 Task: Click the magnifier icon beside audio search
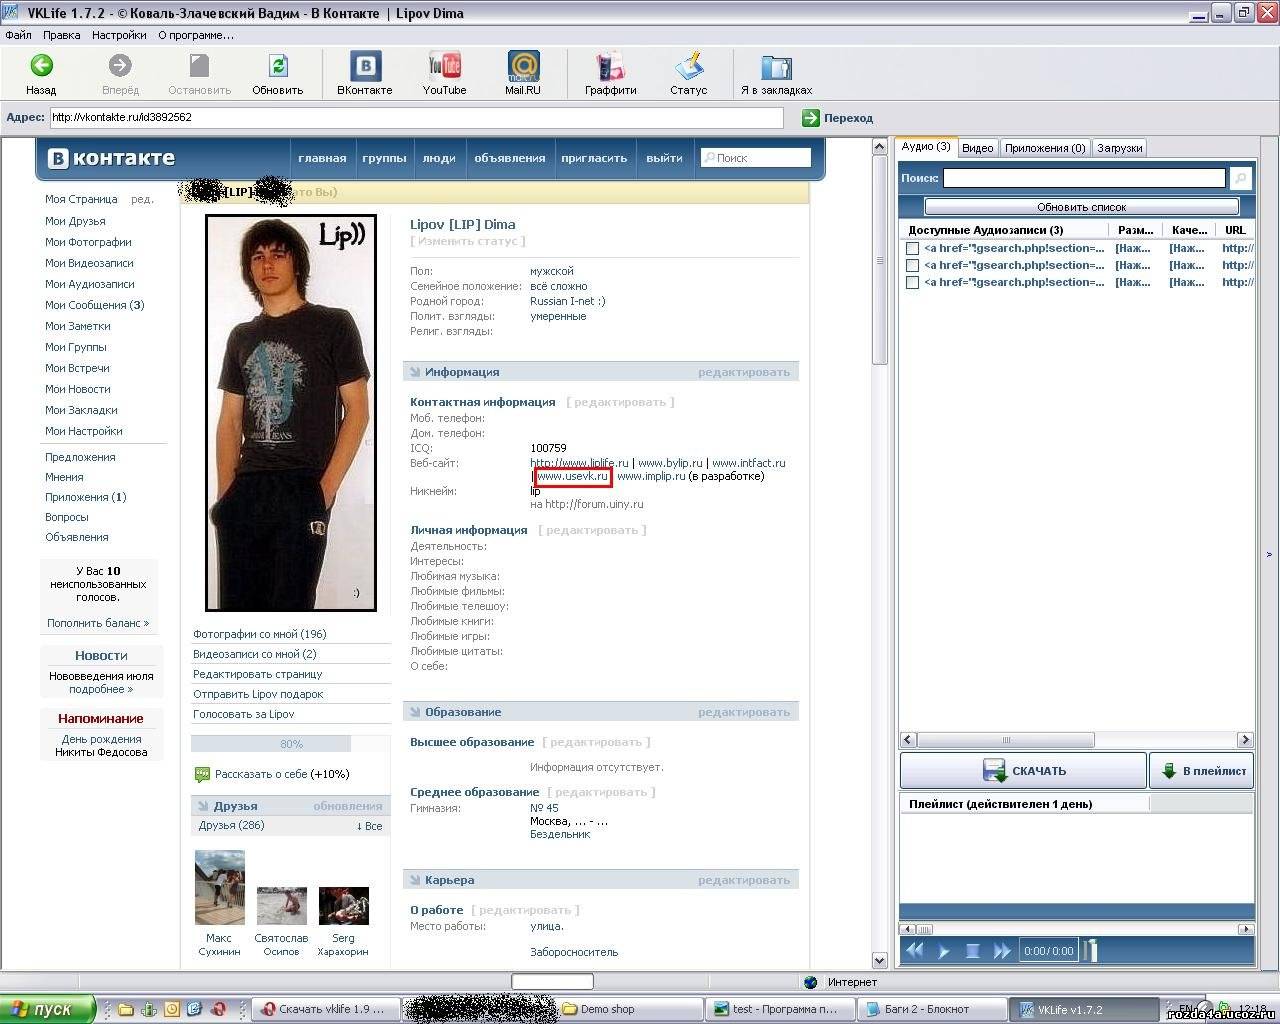pos(1240,178)
